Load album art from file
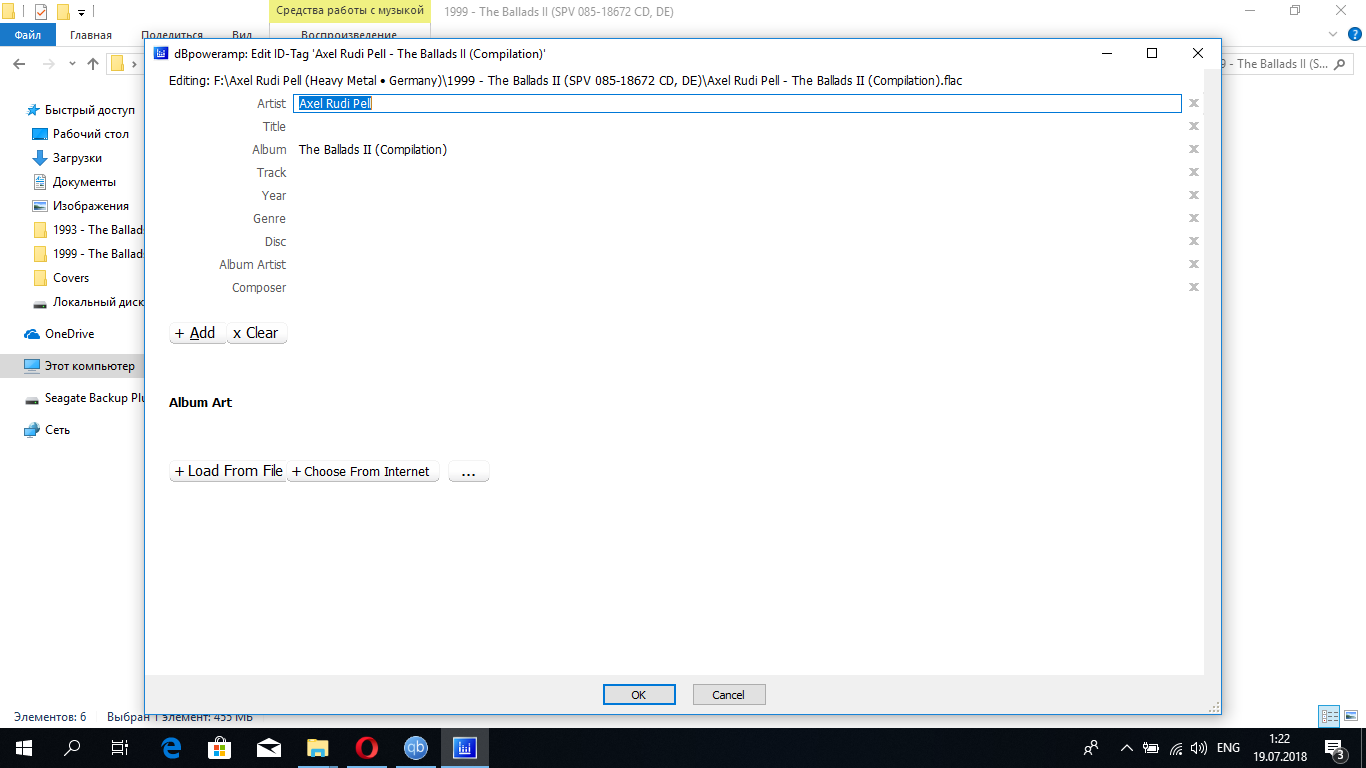This screenshot has width=1366, height=768. (x=228, y=471)
